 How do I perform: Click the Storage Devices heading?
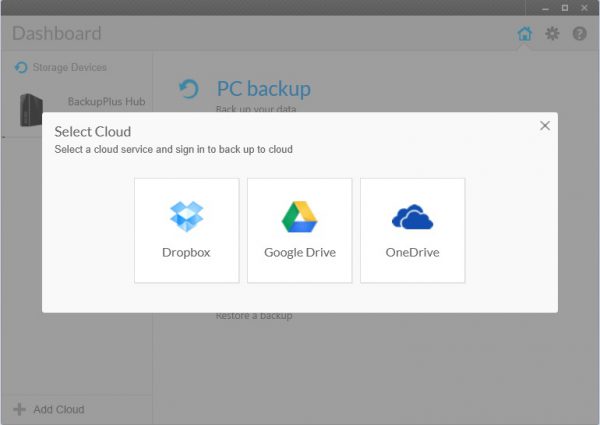tap(70, 67)
